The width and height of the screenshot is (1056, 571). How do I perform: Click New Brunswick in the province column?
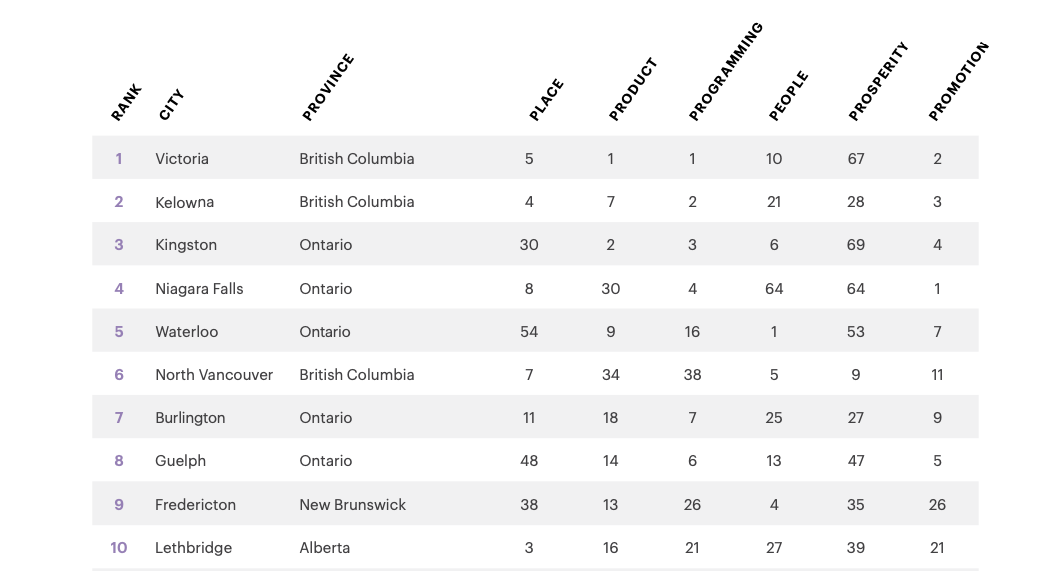(x=352, y=505)
